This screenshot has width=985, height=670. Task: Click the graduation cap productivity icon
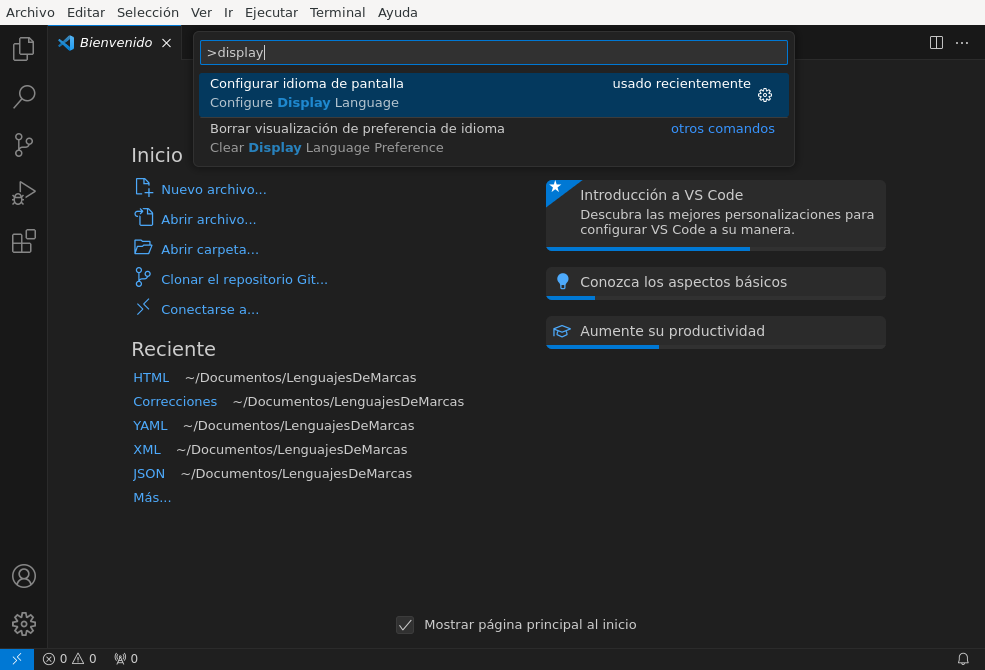[562, 331]
